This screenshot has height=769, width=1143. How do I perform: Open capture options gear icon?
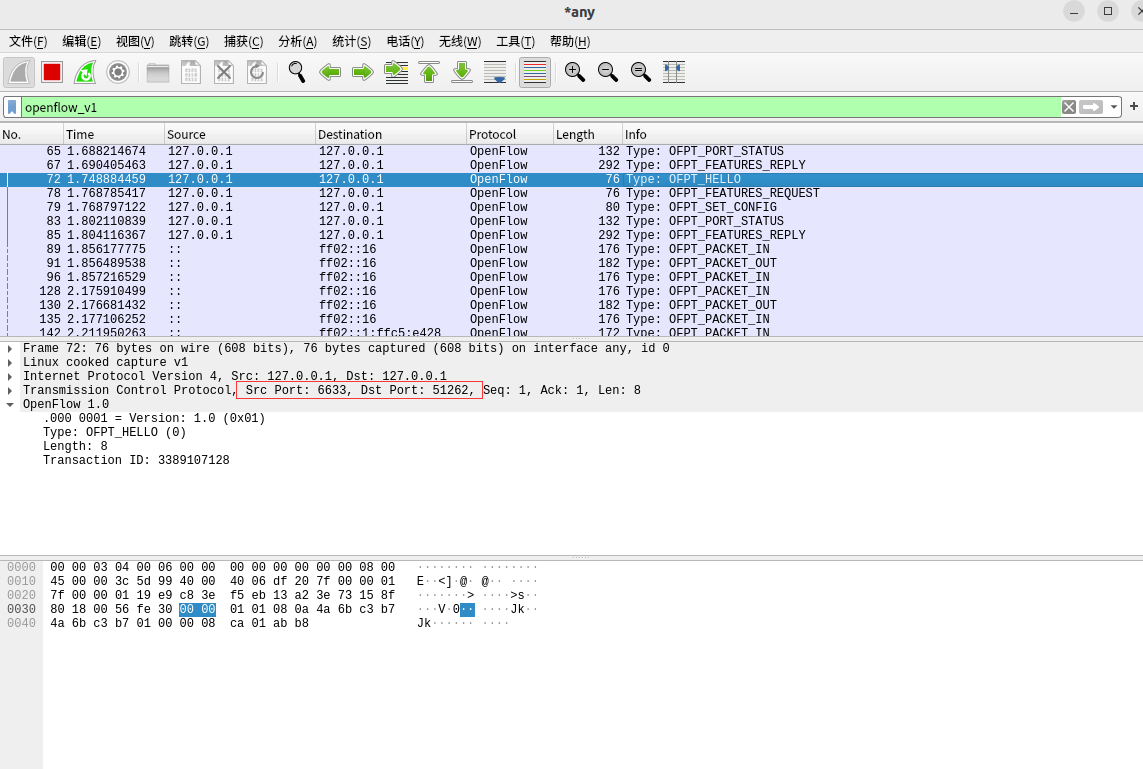[117, 72]
